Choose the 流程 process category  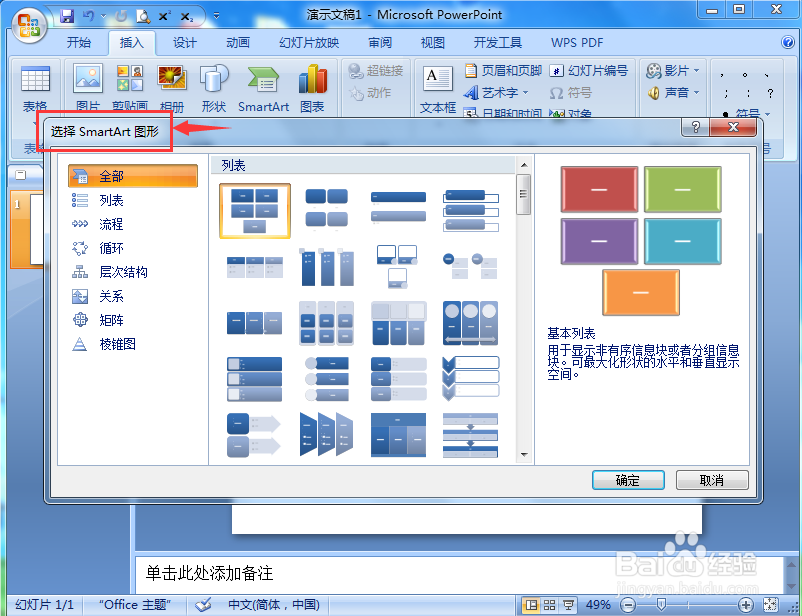132,224
